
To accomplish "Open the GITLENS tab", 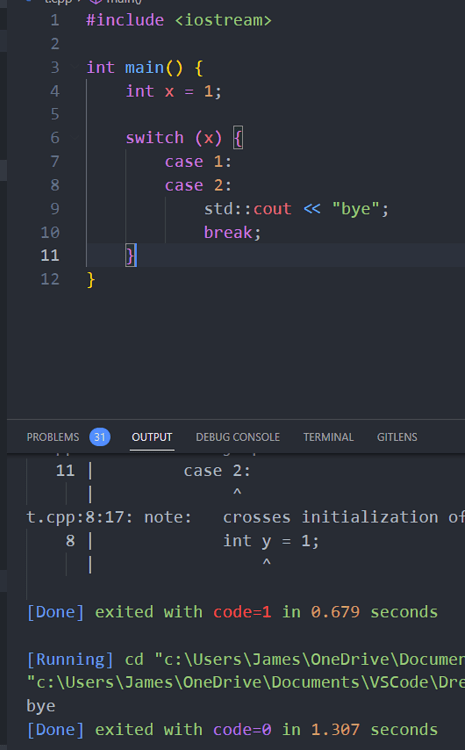I will point(397,437).
